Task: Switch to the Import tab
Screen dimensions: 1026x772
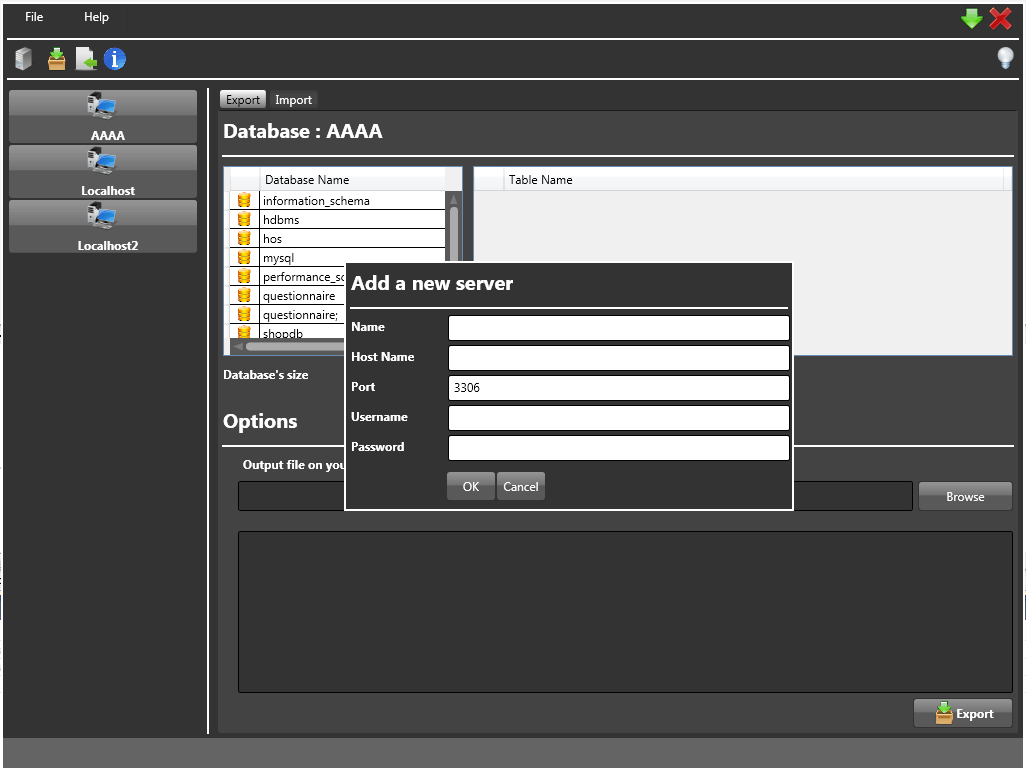Action: pyautogui.click(x=293, y=99)
